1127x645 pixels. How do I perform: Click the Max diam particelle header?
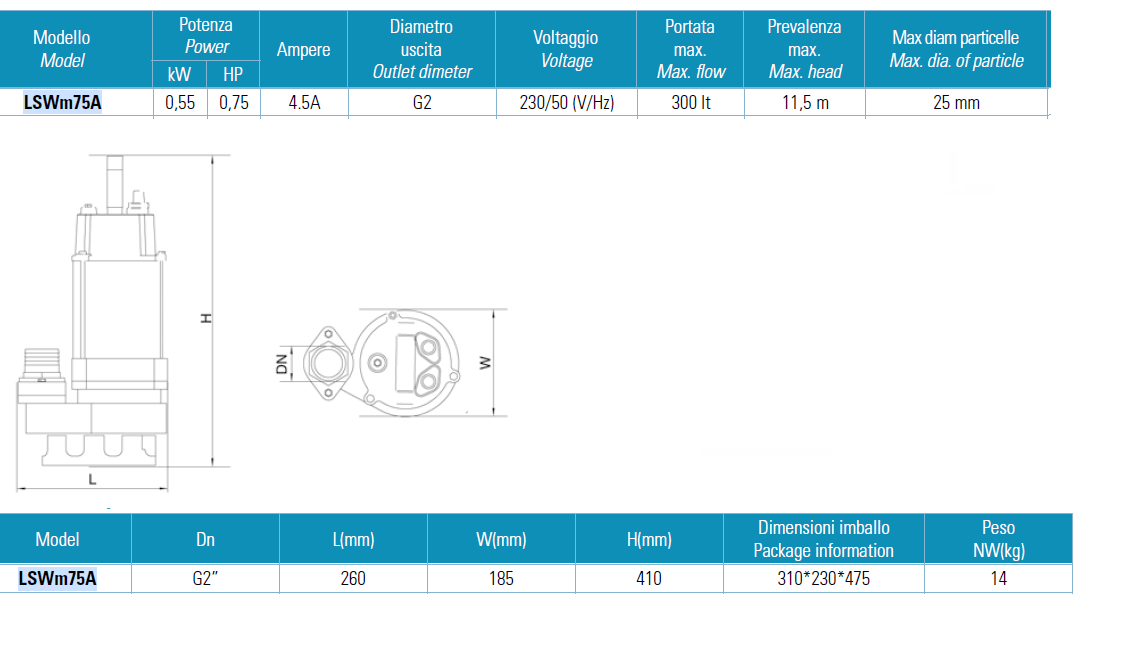coord(955,49)
